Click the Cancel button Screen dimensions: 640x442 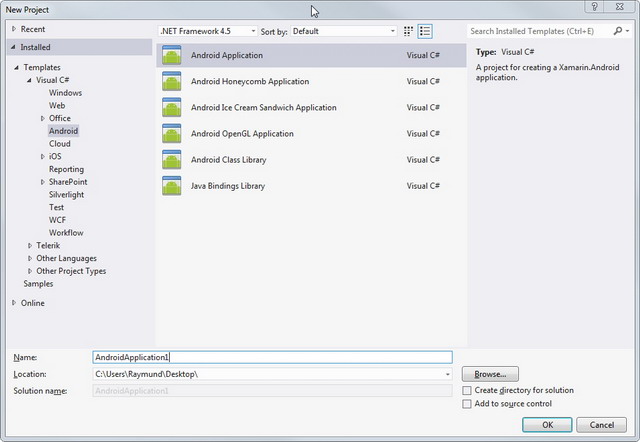click(602, 425)
